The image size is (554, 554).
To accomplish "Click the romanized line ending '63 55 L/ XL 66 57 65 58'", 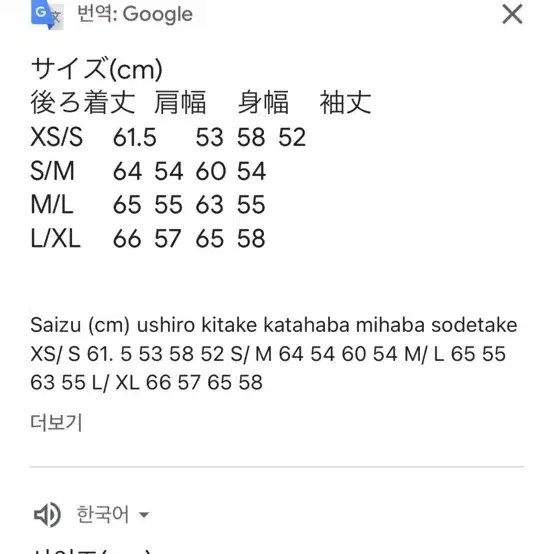I will (146, 382).
